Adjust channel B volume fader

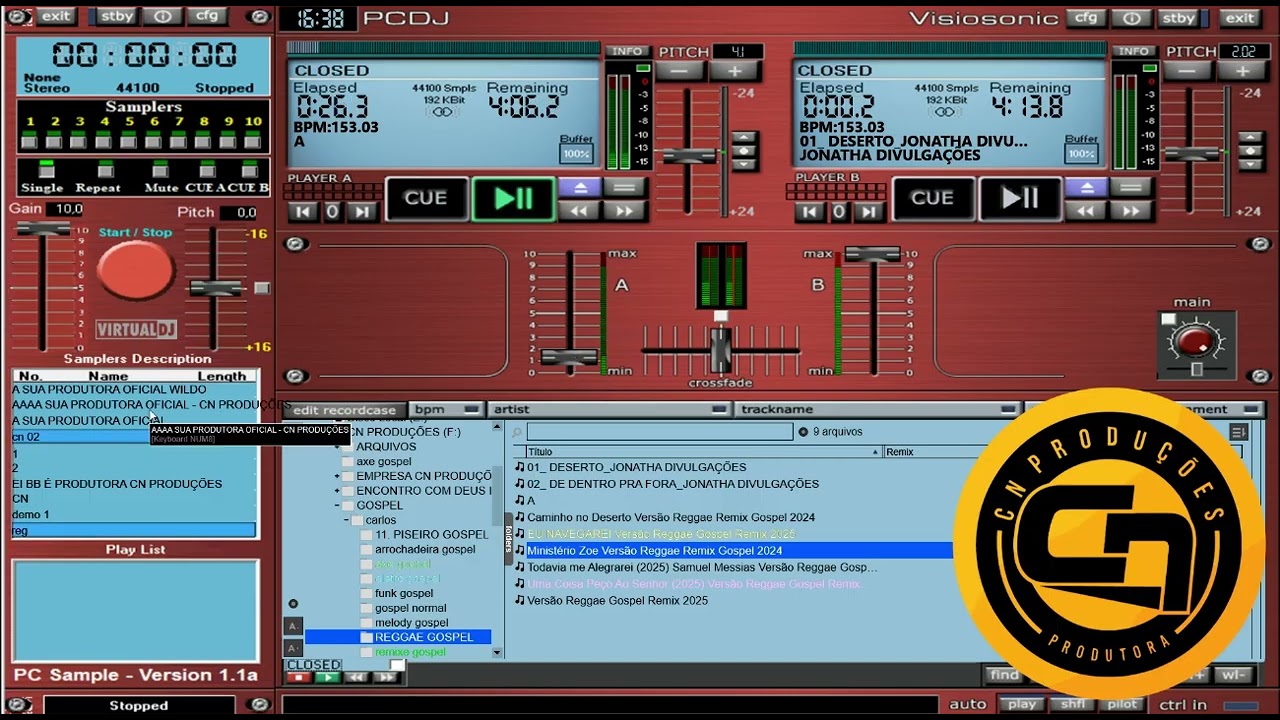[x=873, y=254]
